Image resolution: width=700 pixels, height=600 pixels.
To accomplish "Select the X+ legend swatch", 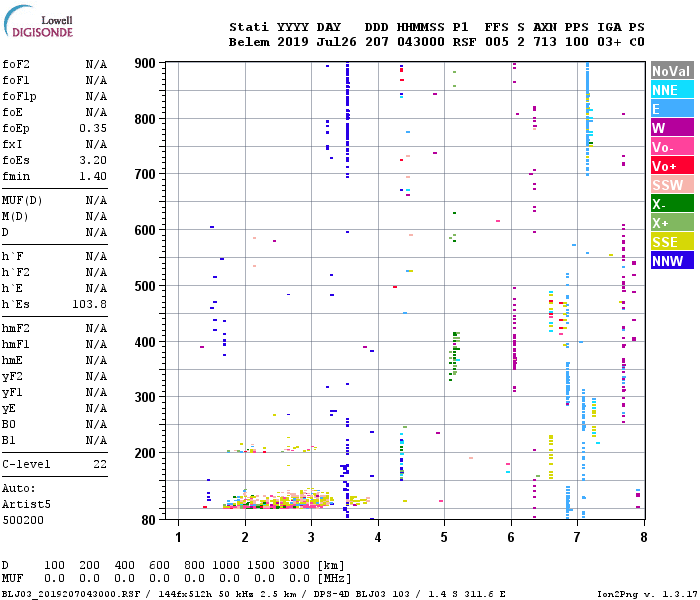I will [672, 223].
